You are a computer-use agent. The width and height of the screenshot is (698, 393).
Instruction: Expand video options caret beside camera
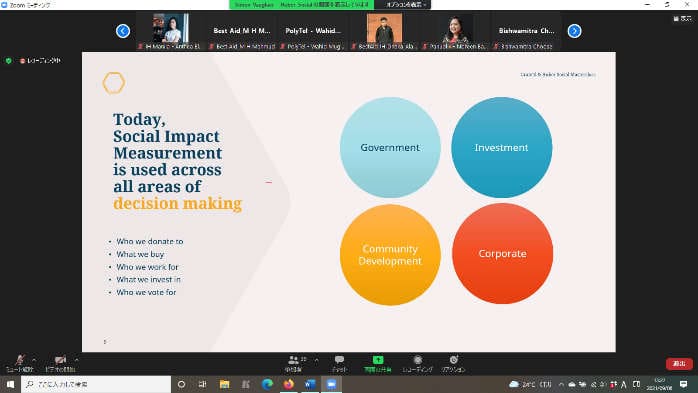(77, 360)
